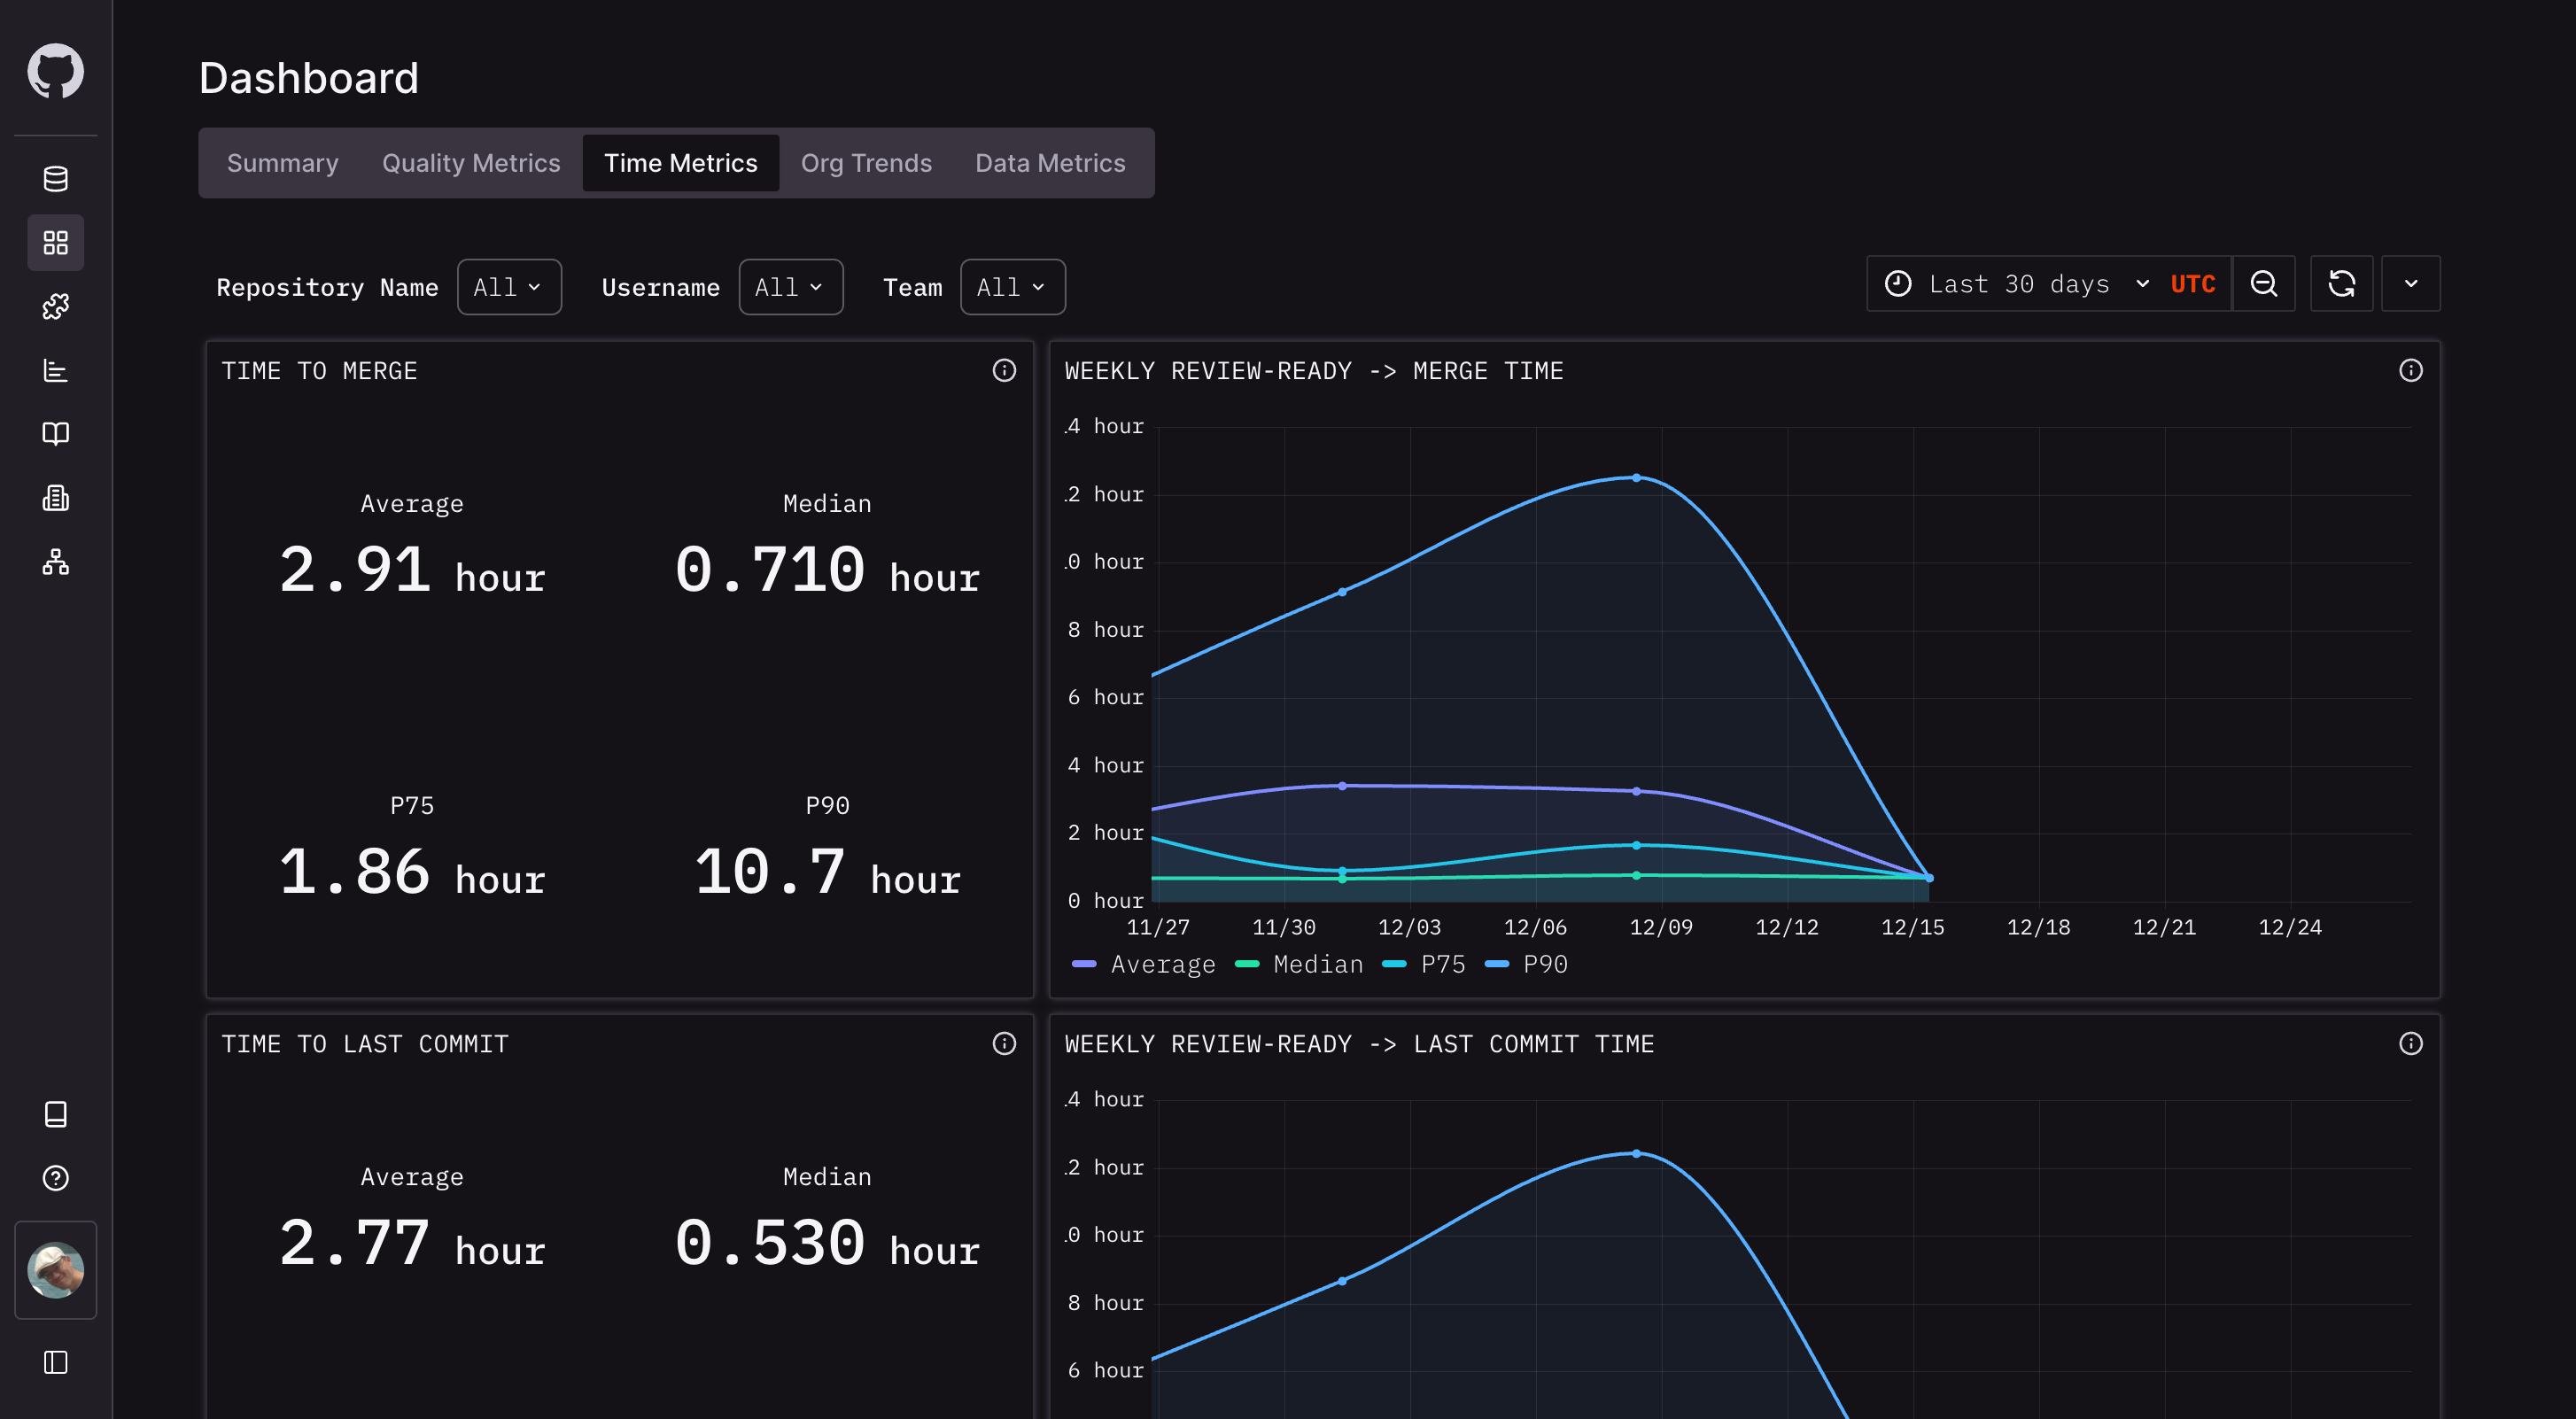The image size is (2576, 1419).
Task: Open the Username All dropdown
Action: [790, 287]
